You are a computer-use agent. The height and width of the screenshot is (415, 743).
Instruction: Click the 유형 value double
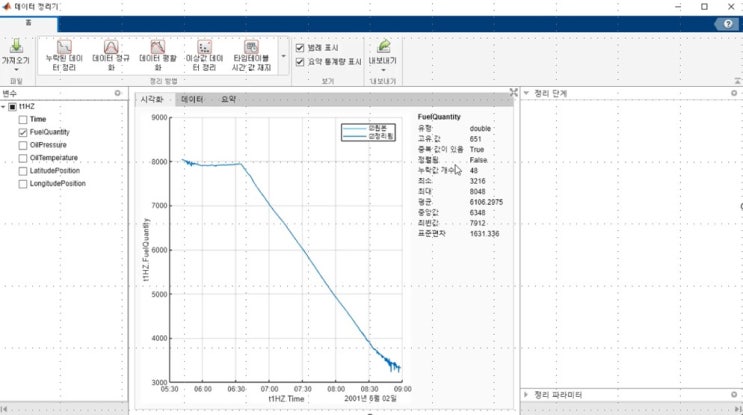[x=480, y=128]
